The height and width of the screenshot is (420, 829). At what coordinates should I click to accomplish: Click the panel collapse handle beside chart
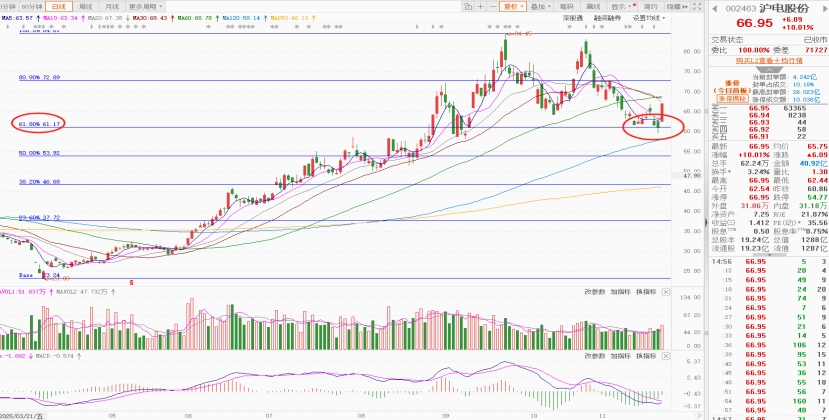coord(706,221)
